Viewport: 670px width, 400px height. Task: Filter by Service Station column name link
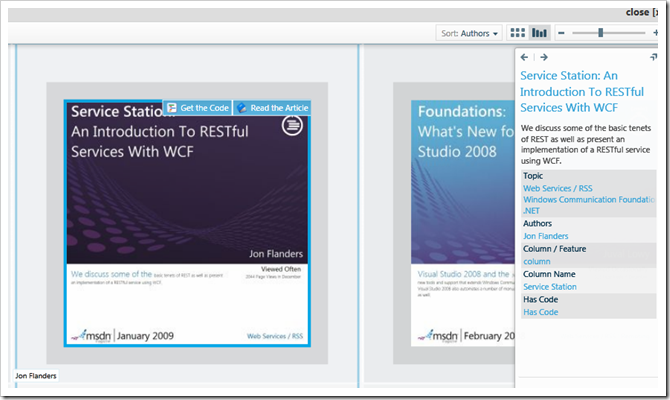(550, 287)
